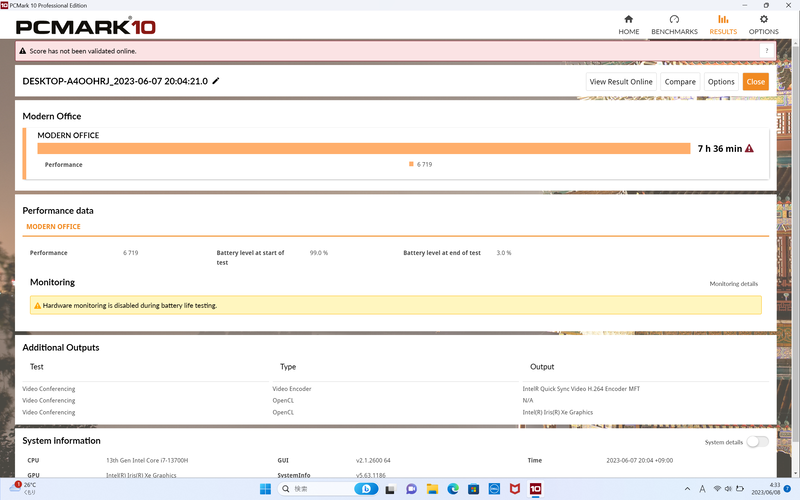Click the warning icon in score validation banner
800x500 pixels.
coord(22,51)
